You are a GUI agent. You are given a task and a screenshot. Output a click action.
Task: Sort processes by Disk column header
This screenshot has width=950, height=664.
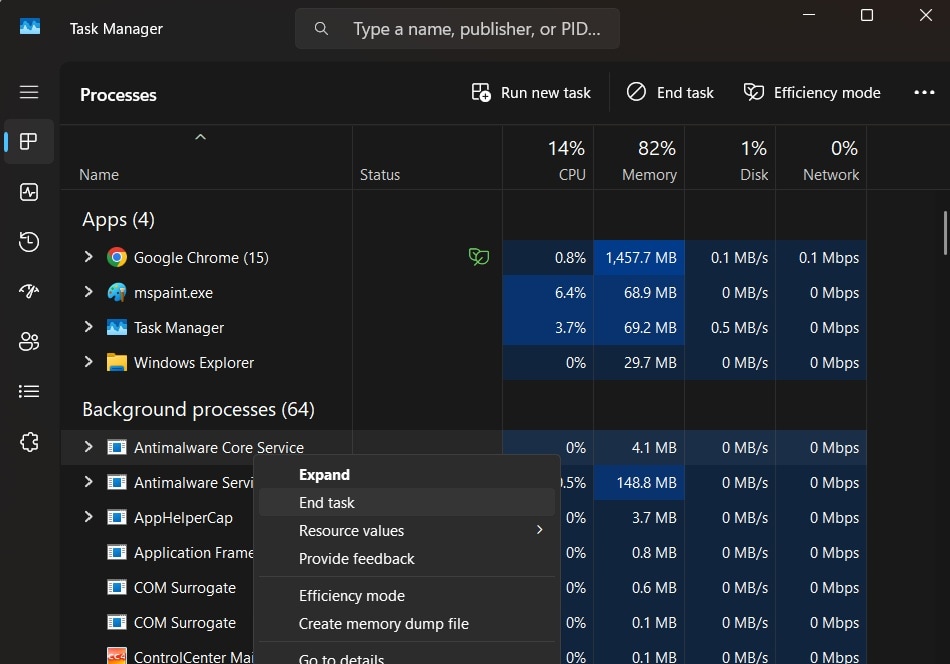point(730,159)
